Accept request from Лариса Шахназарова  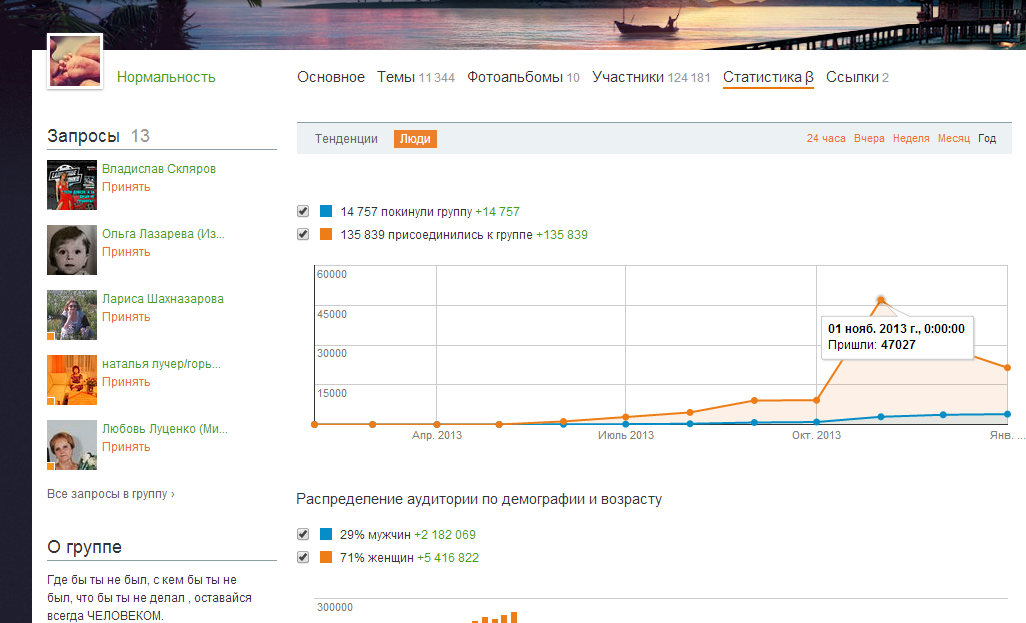(126, 317)
